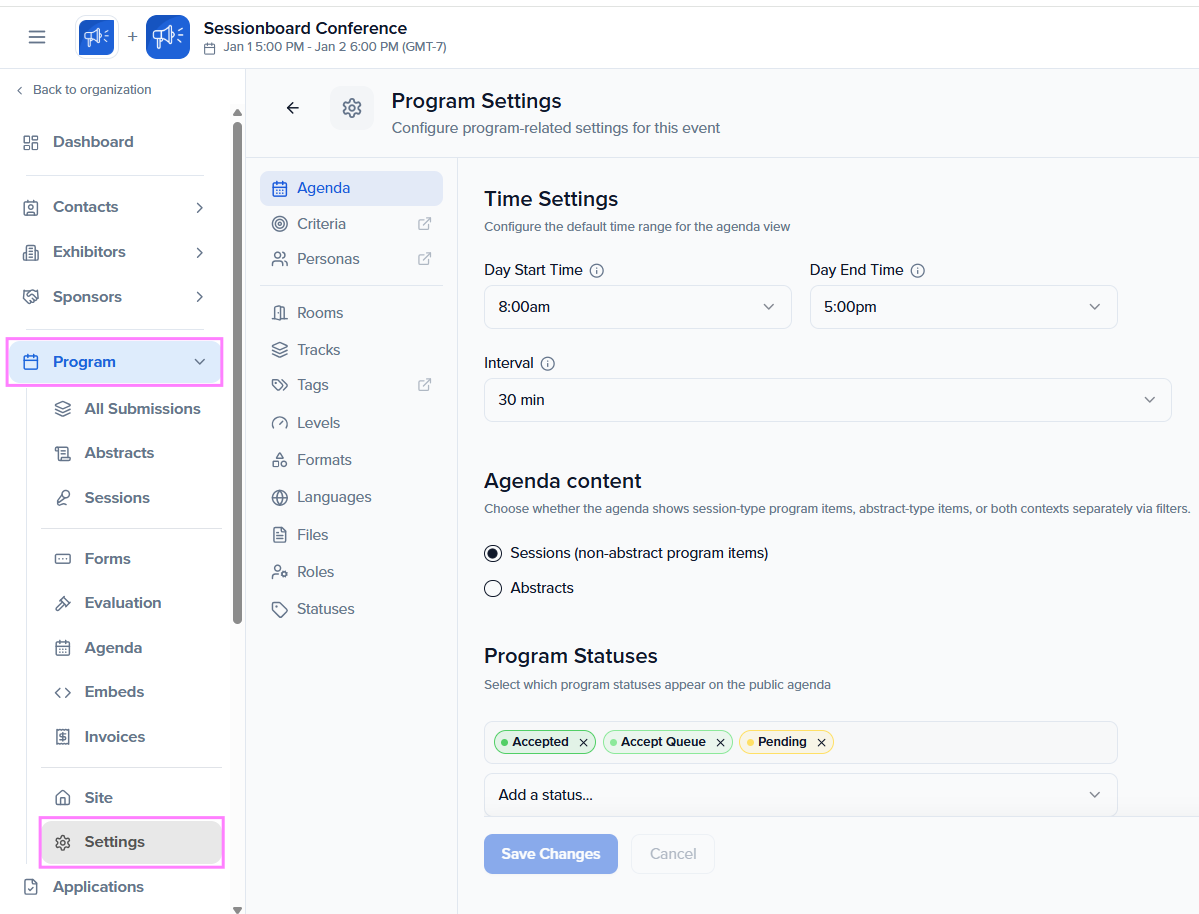Open Criteria external link icon

coord(424,224)
